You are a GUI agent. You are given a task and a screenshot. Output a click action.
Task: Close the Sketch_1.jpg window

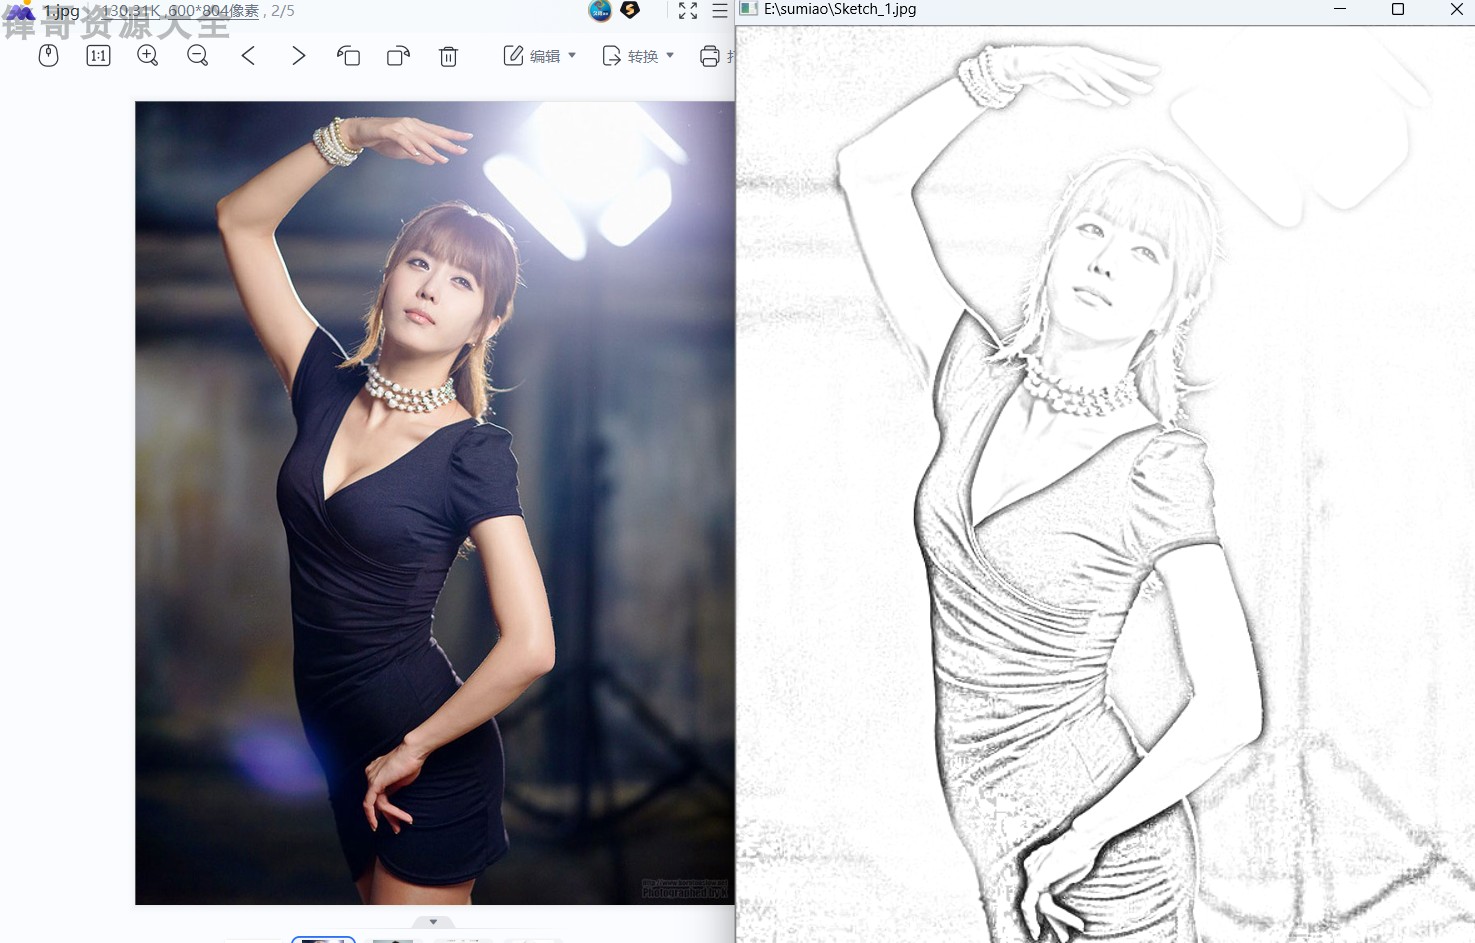1456,9
